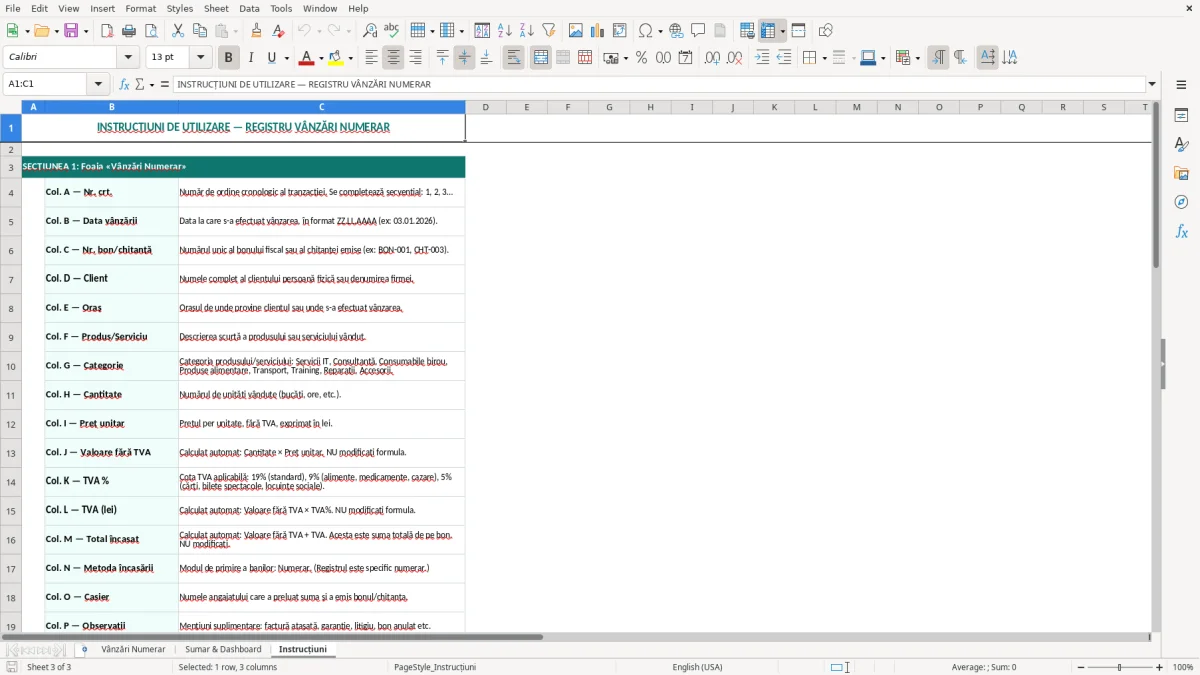1200x675 pixels.
Task: Open the font size dropdown
Action: 201,58
